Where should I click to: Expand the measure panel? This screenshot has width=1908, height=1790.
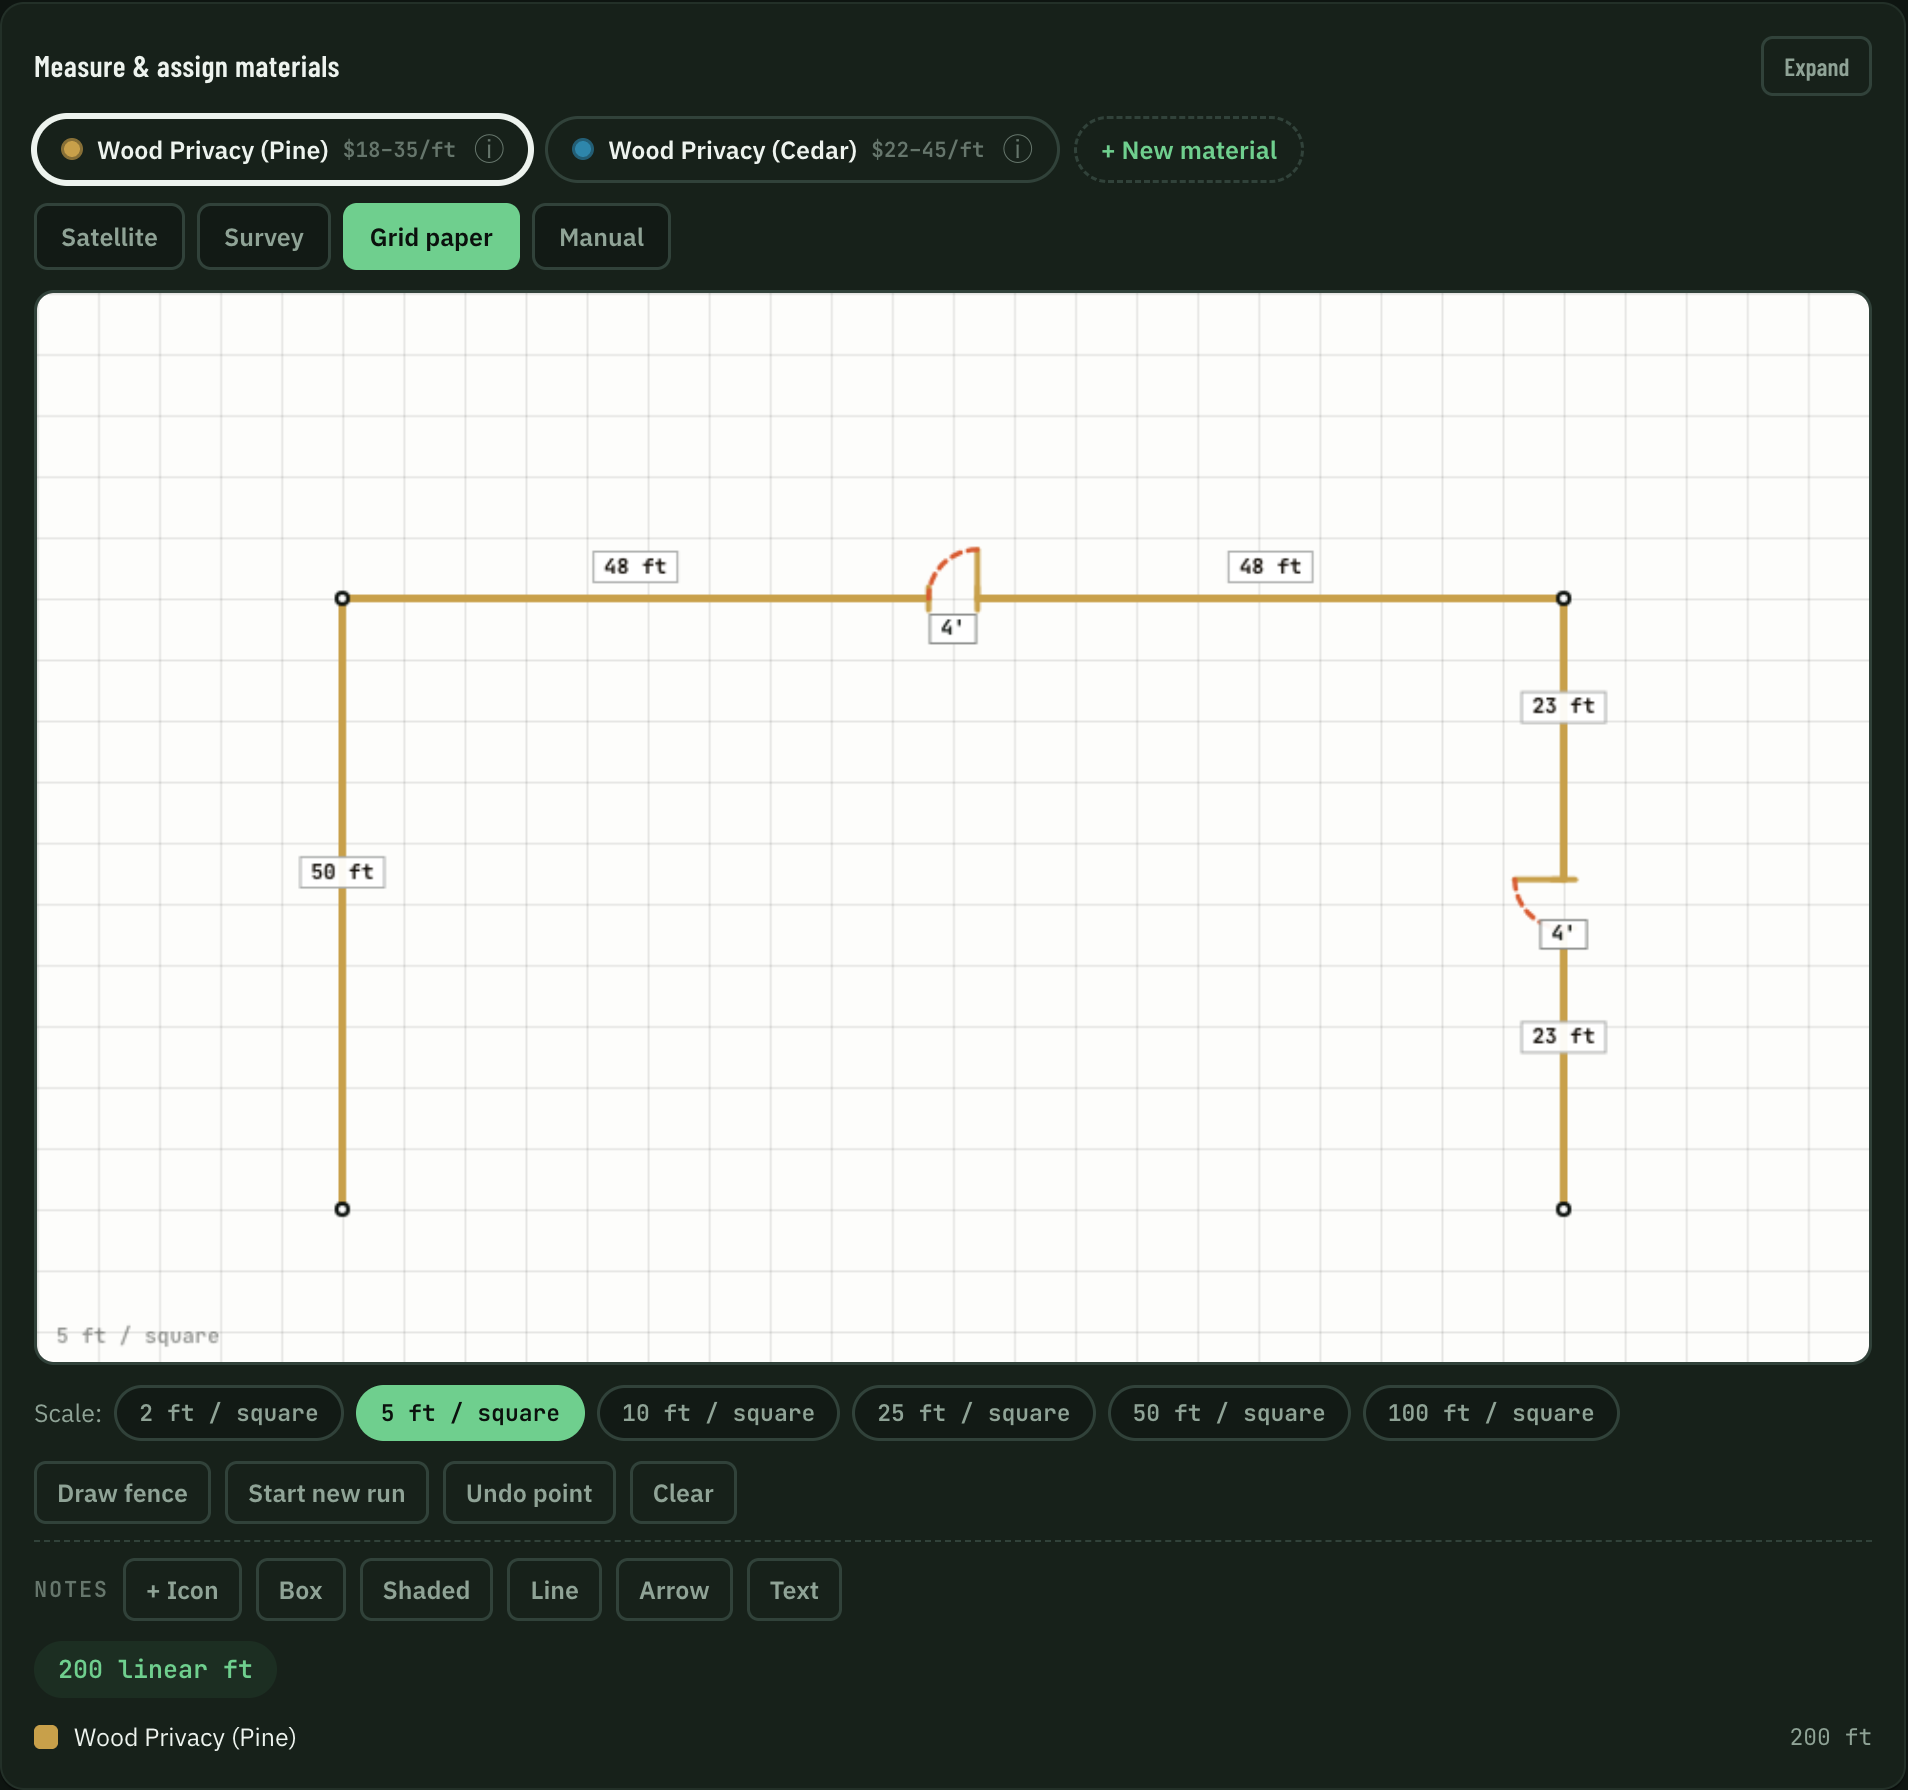pos(1816,67)
